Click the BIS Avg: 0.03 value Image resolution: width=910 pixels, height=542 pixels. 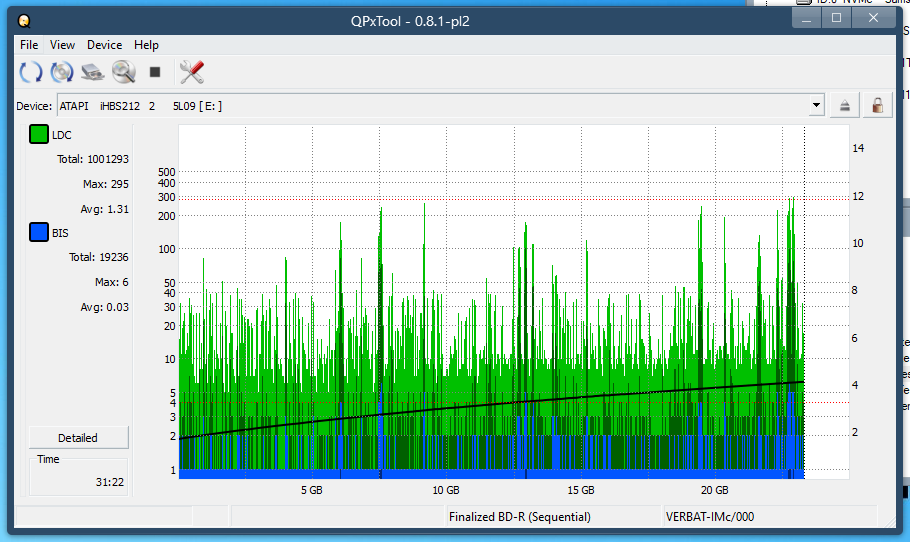pos(104,307)
